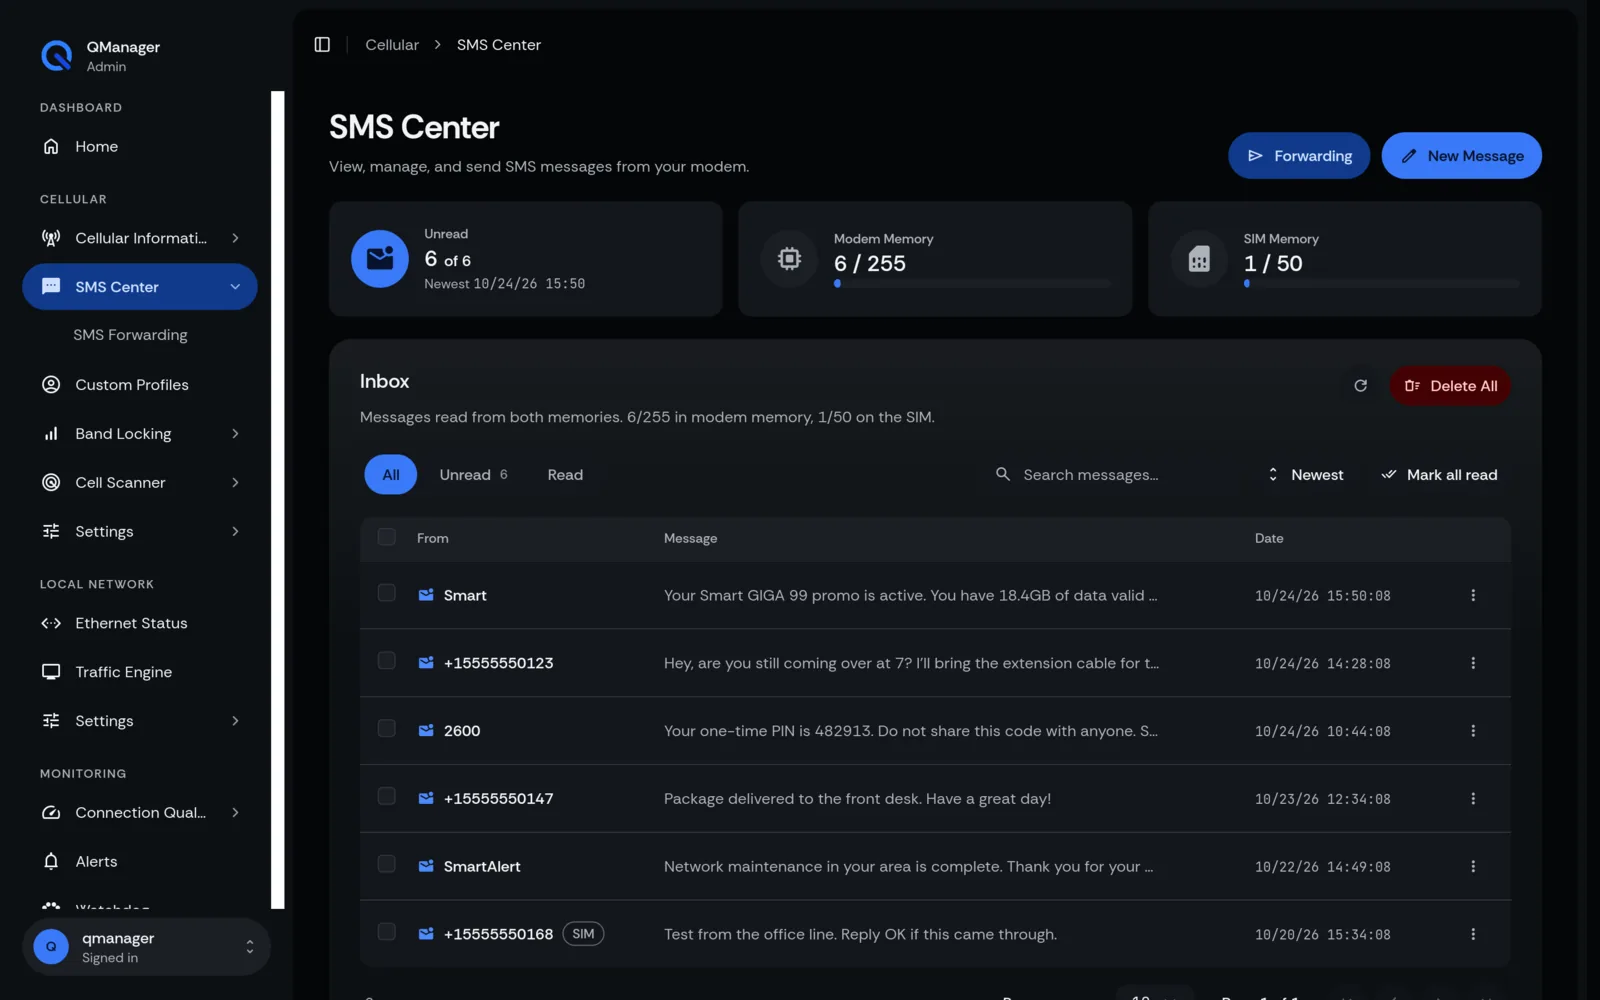
Task: Select the +15555550168 message checkbox
Action: (387, 932)
